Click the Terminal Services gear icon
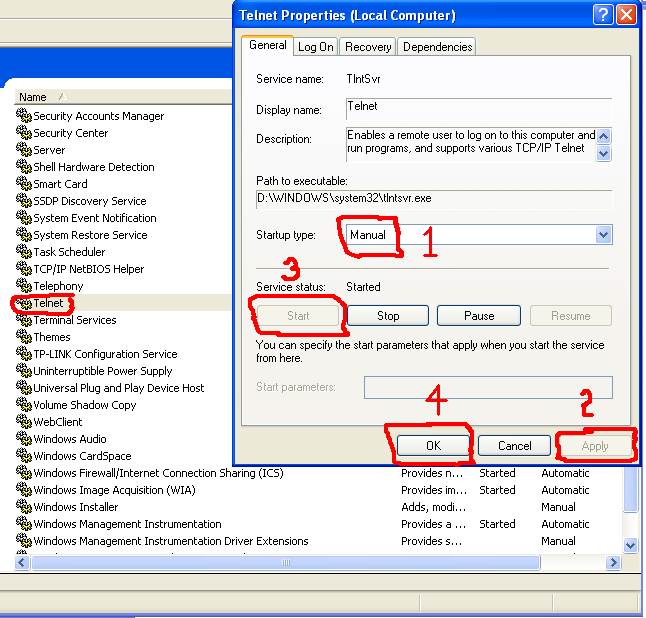The image size is (646, 618). click(24, 319)
